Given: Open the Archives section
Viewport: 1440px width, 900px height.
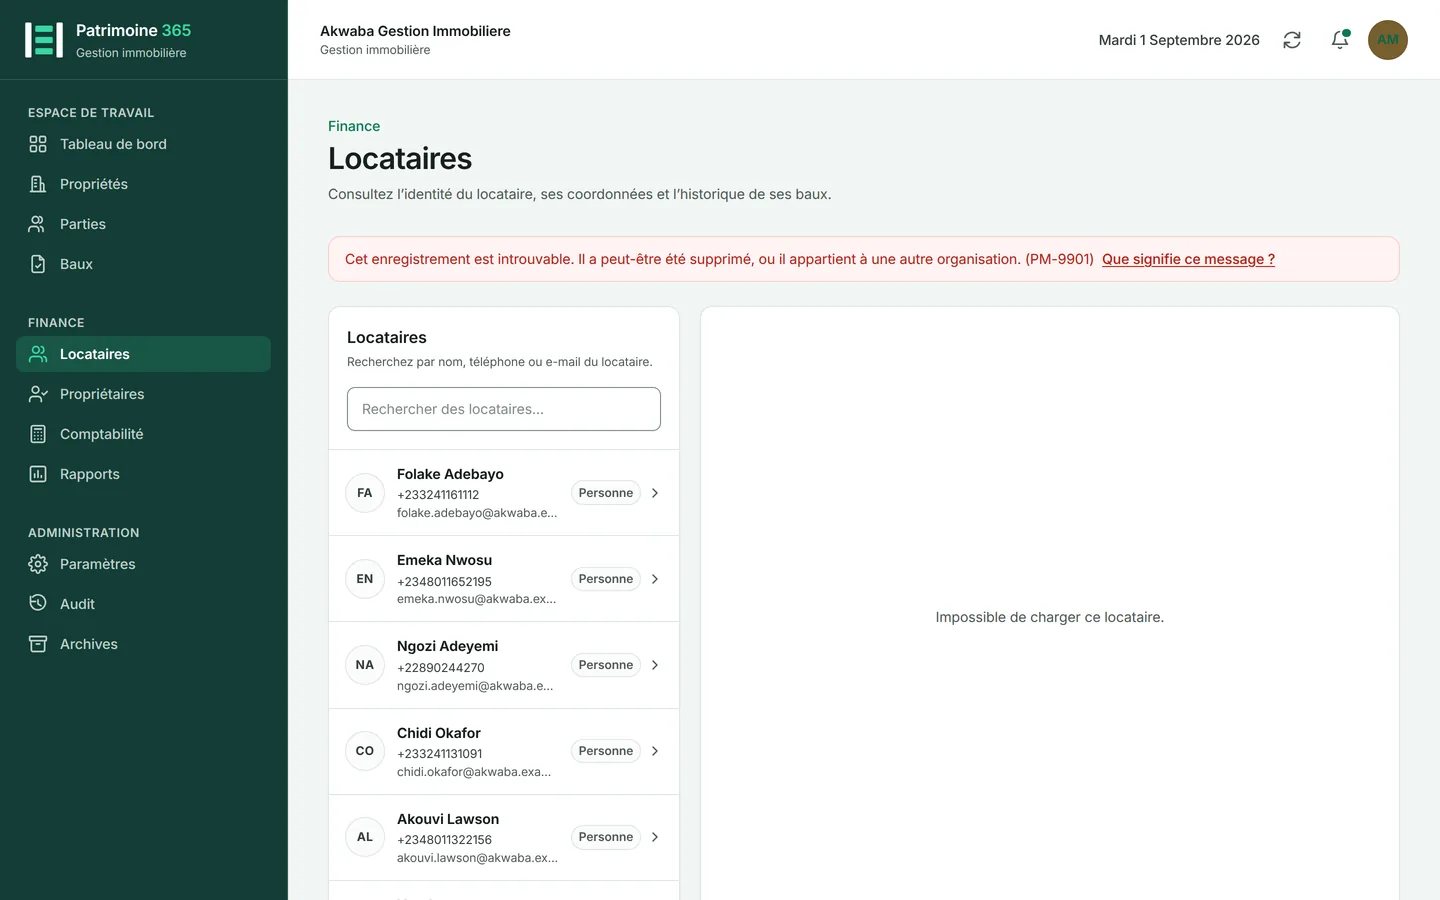Looking at the screenshot, I should (143, 644).
